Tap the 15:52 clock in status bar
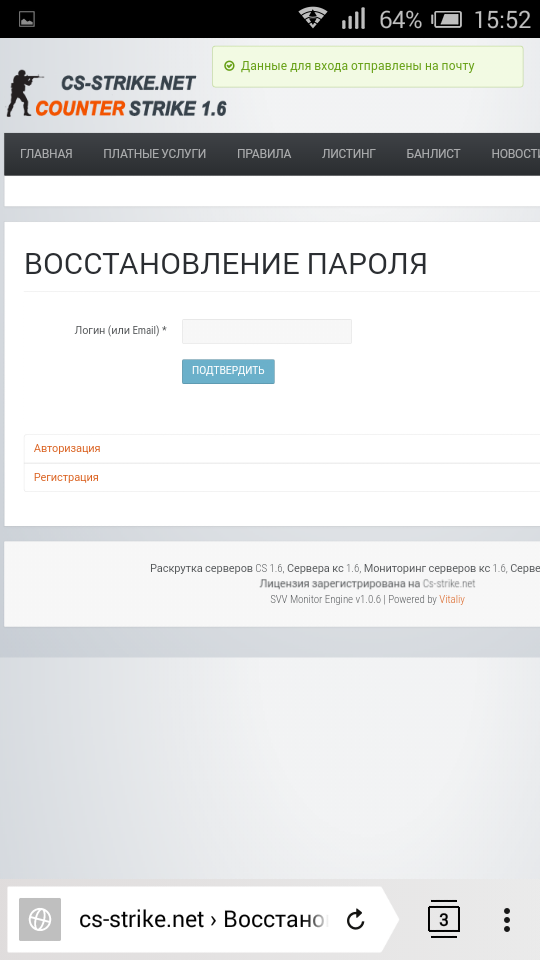Screen dimensions: 540x960 (502, 20)
